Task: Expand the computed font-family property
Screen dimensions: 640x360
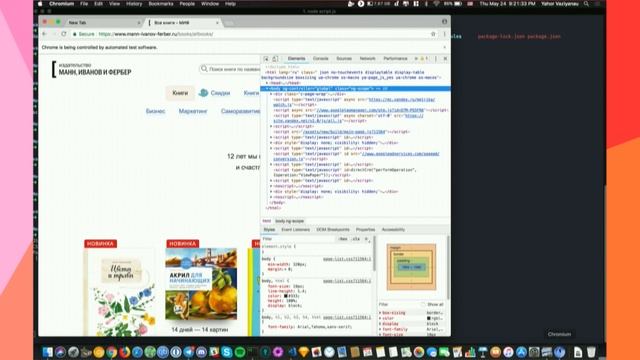Action: [380, 329]
